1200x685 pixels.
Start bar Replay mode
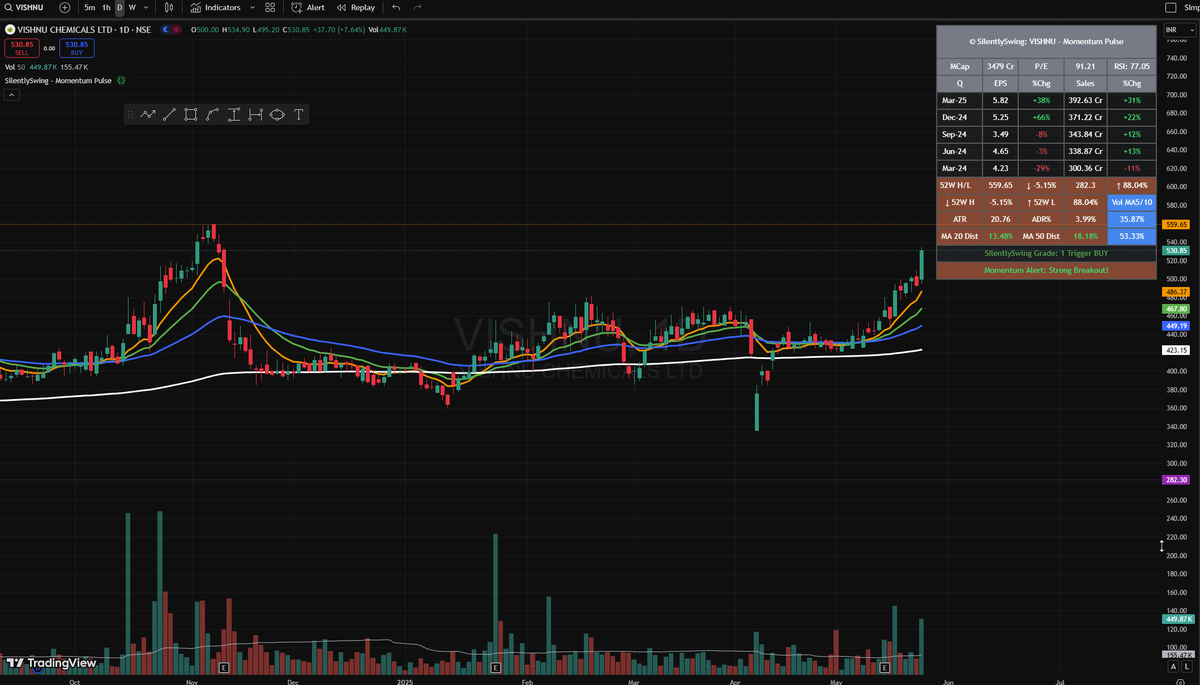[x=356, y=7]
